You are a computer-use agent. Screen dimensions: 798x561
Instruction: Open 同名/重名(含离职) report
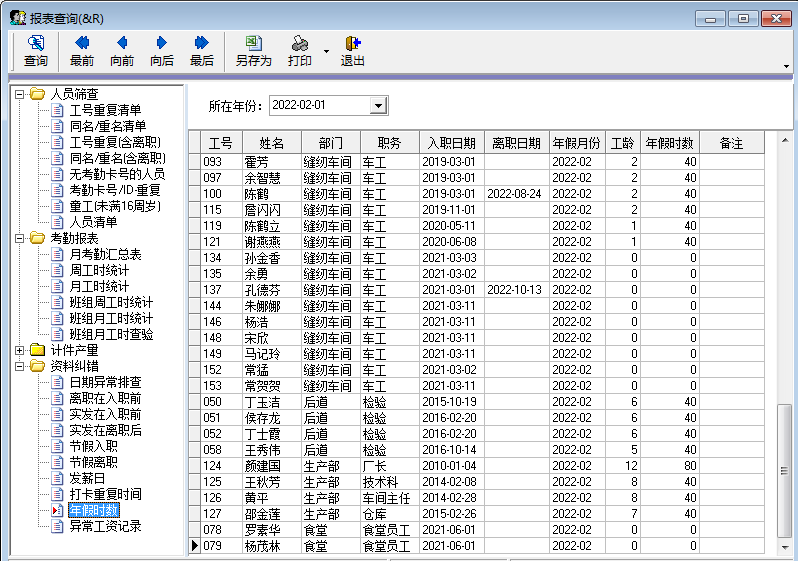[x=118, y=158]
